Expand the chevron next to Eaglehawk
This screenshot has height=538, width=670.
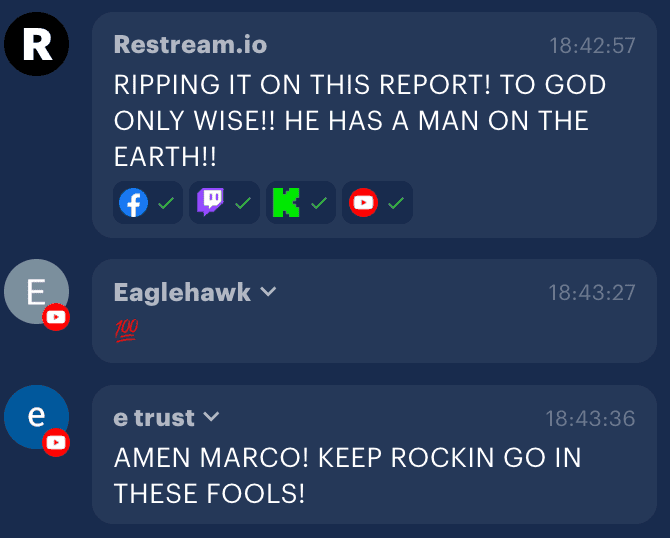click(x=268, y=291)
